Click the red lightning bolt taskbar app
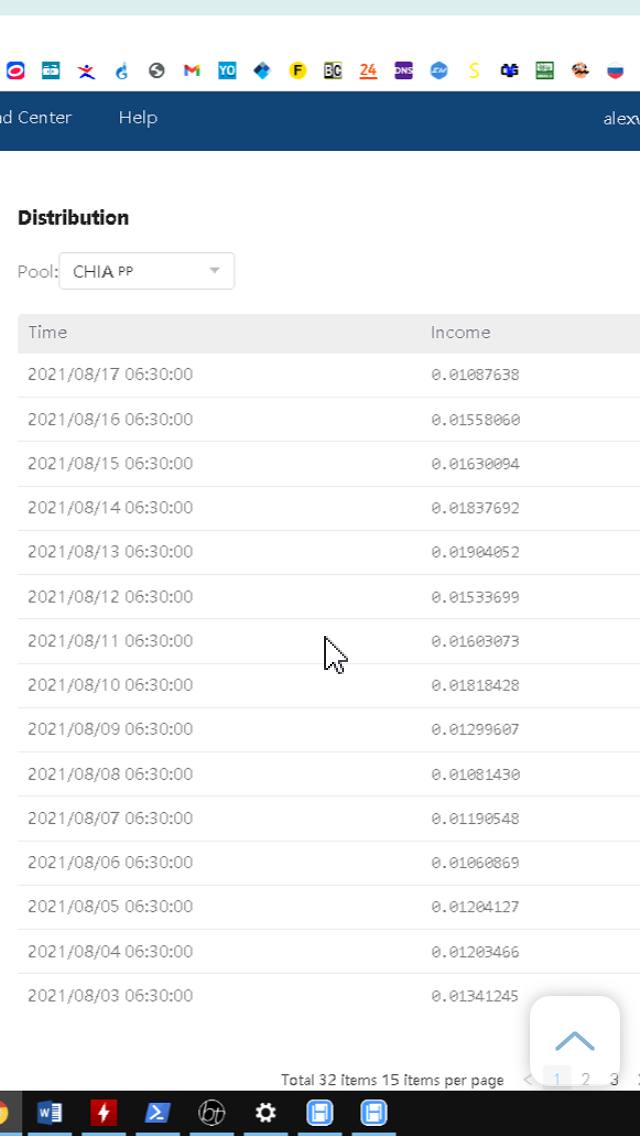The image size is (640, 1136). [103, 1112]
